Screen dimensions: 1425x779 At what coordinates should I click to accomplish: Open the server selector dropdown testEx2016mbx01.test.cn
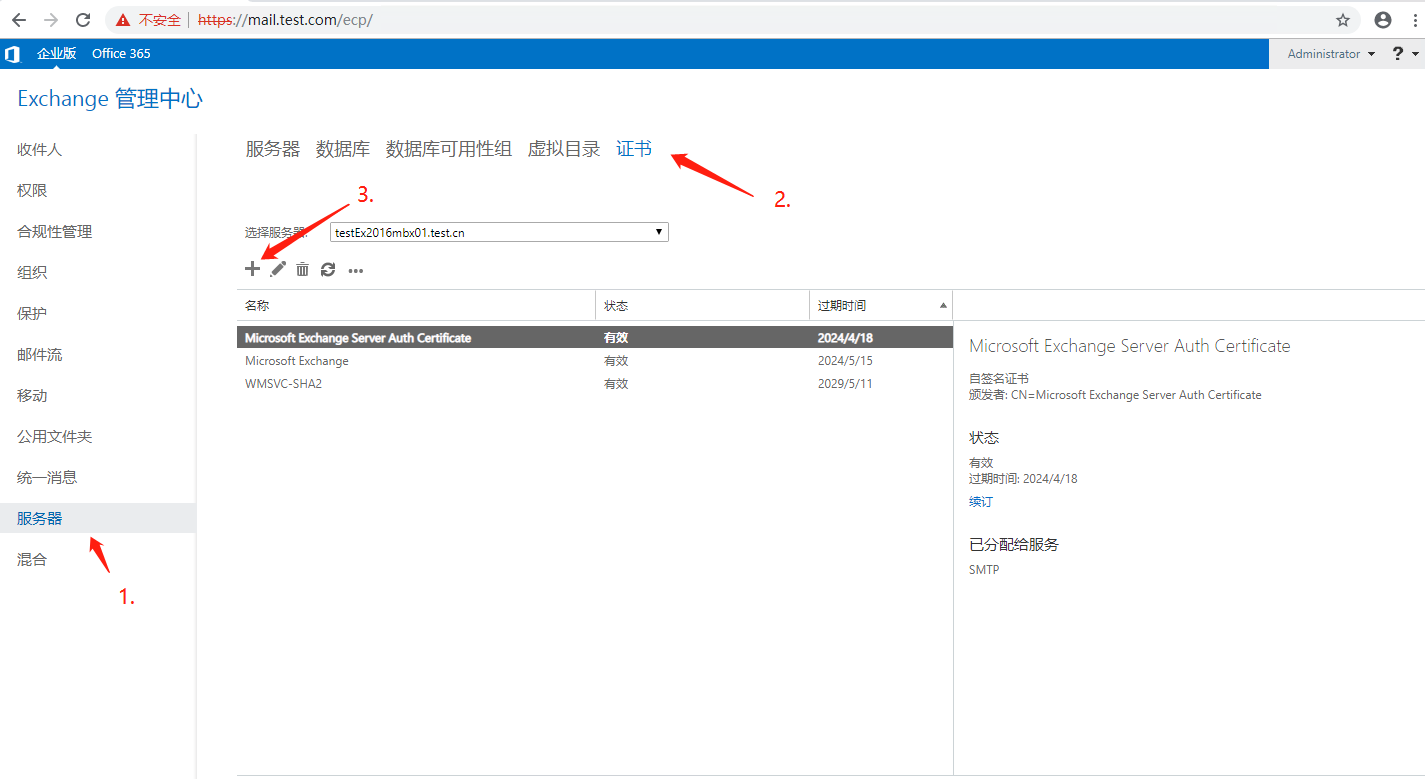pos(499,232)
